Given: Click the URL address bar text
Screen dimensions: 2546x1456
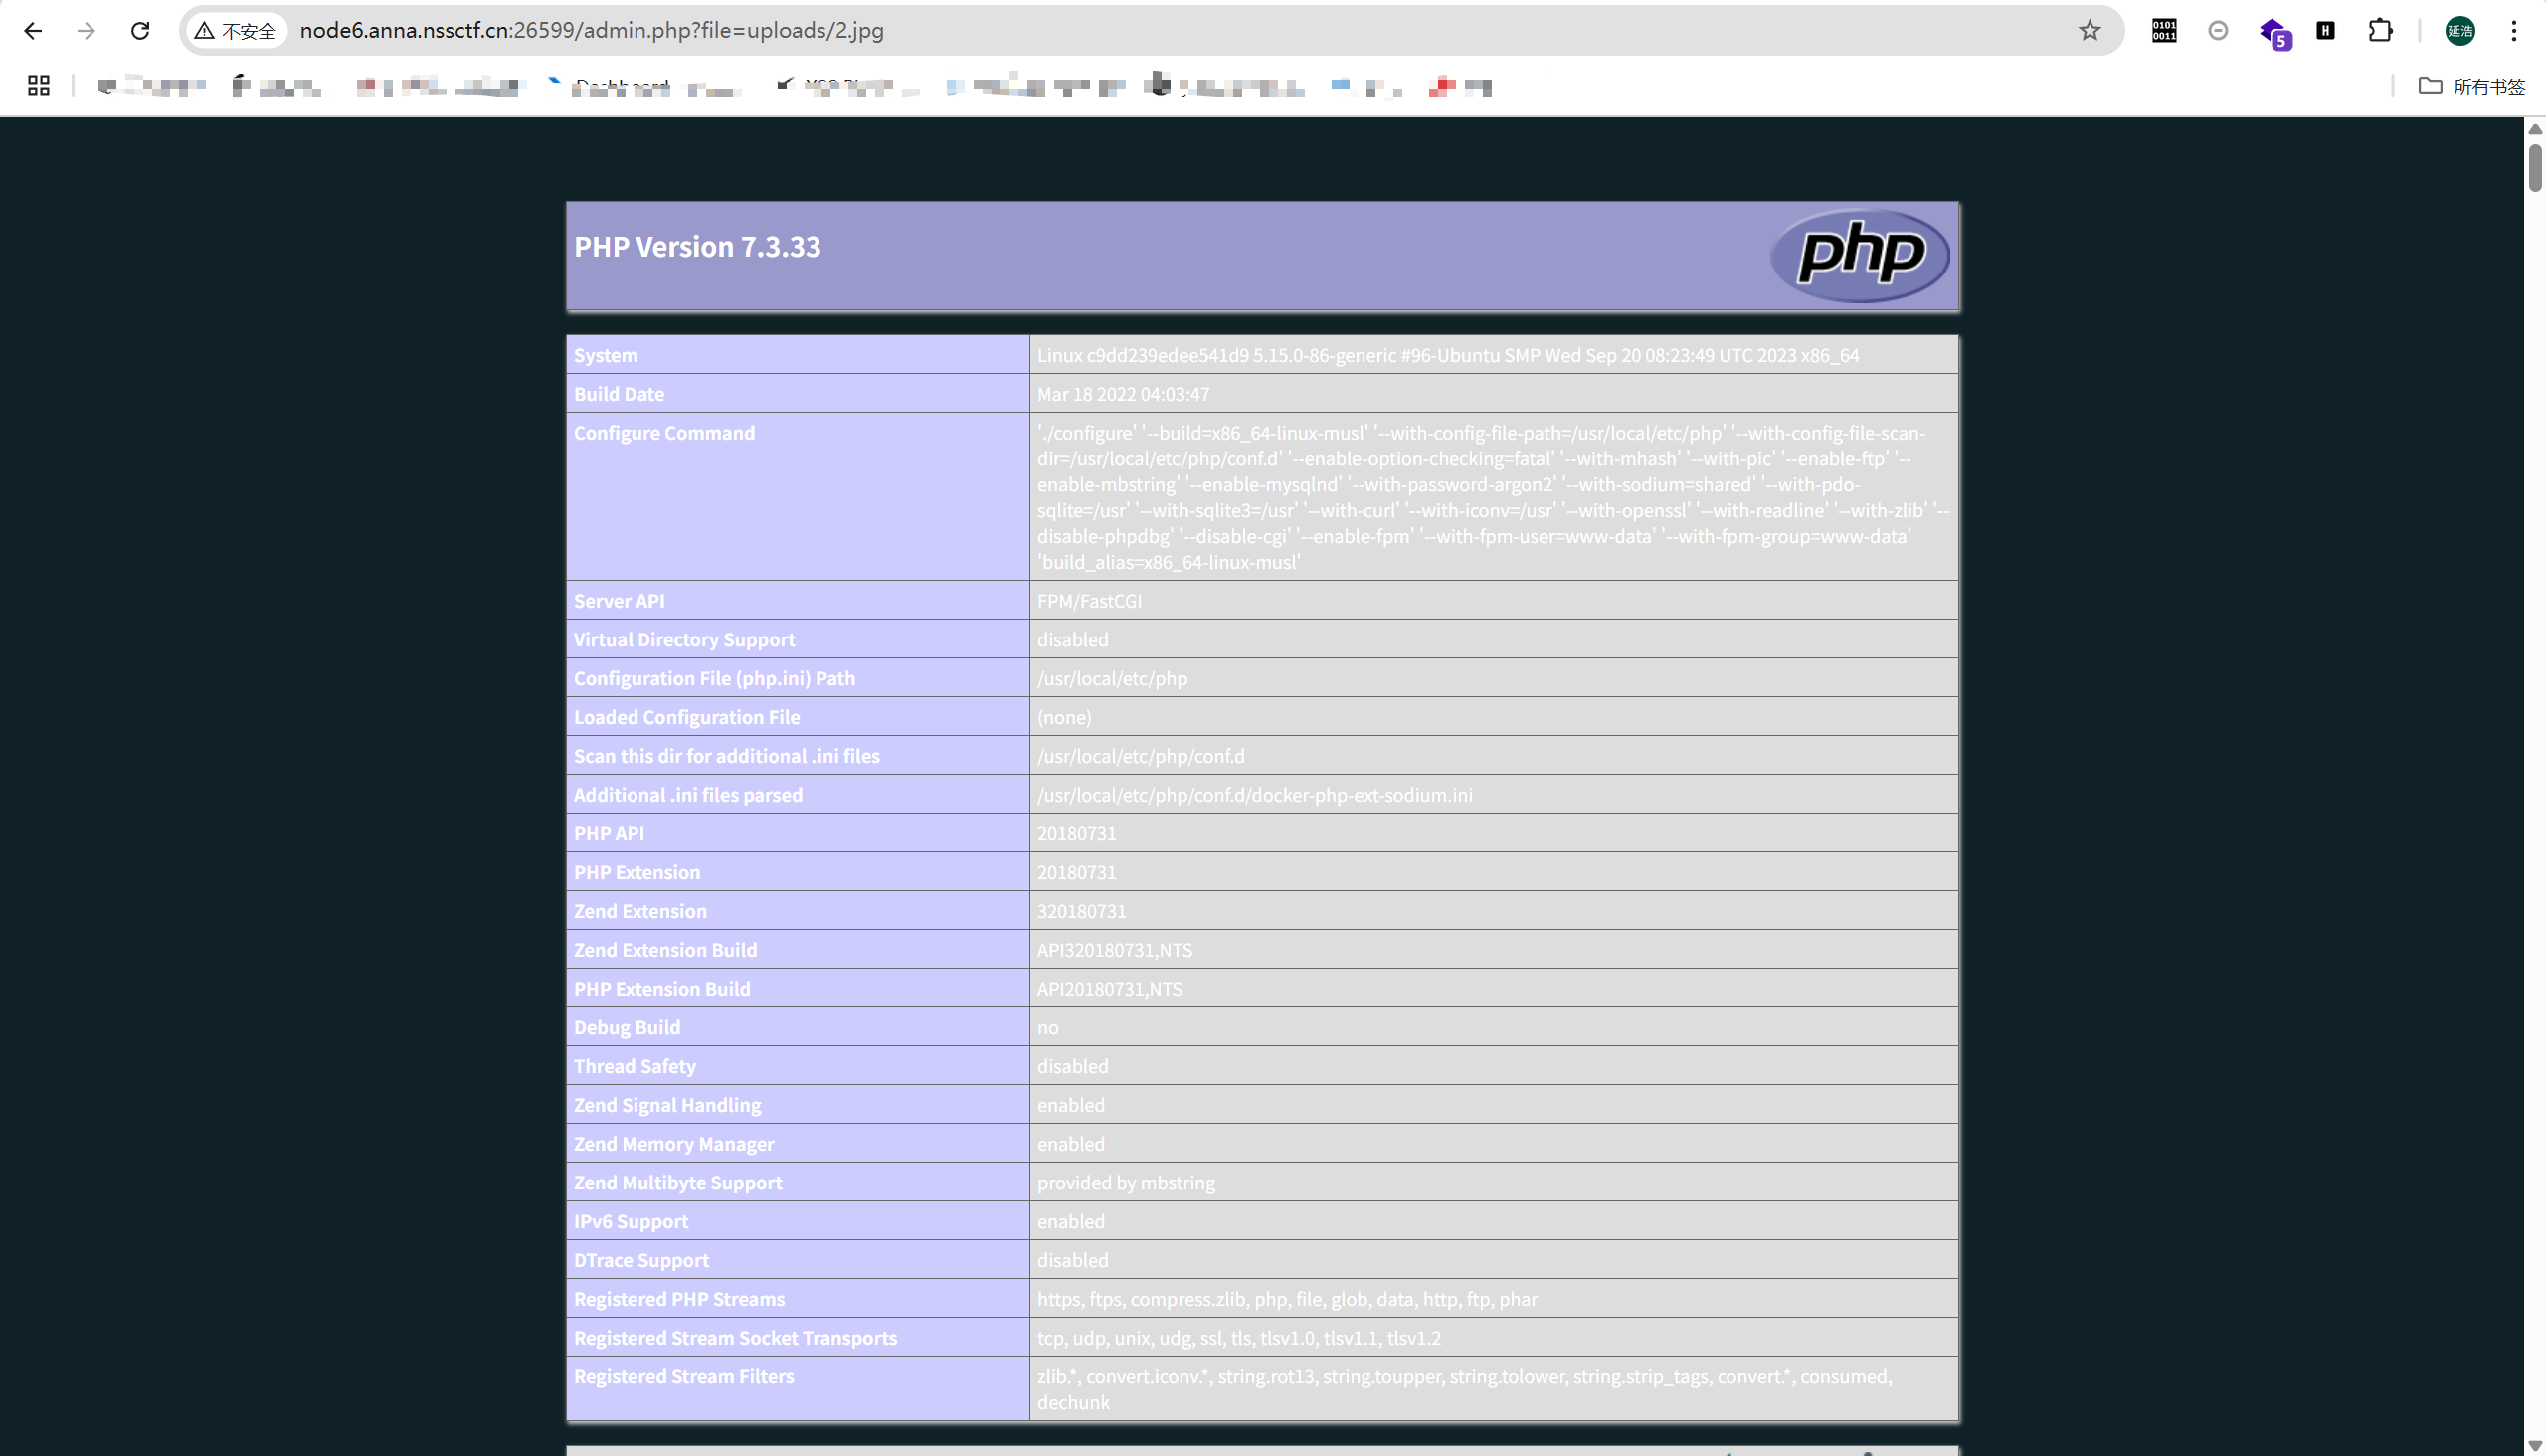Looking at the screenshot, I should 590,30.
